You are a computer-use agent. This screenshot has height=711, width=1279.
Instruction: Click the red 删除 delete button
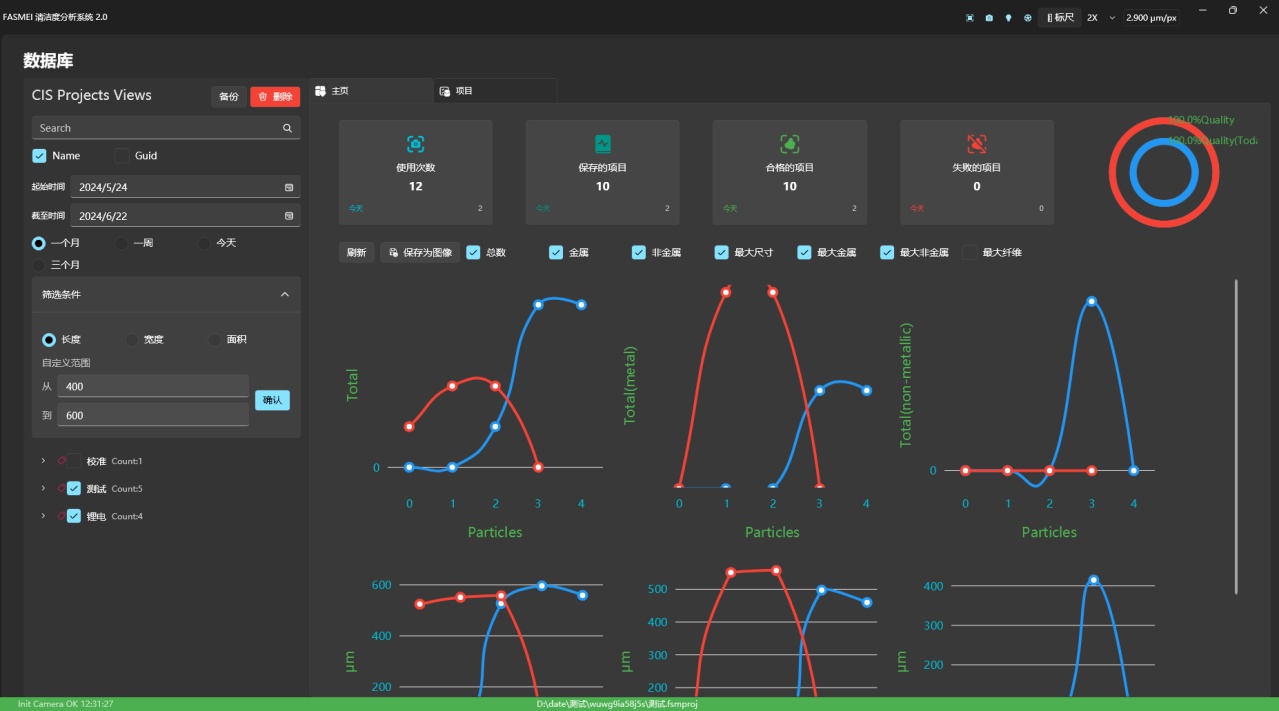click(x=275, y=97)
